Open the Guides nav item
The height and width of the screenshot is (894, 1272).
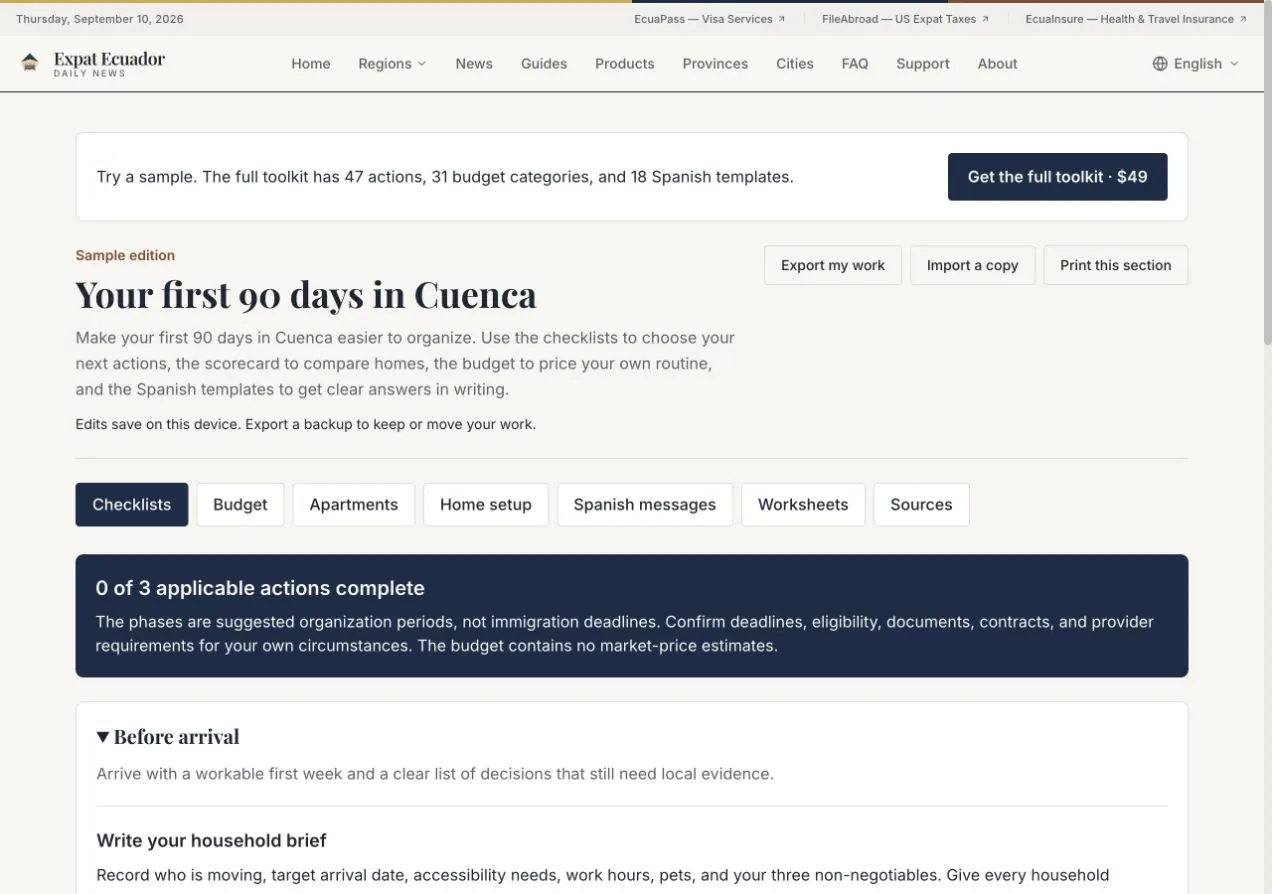(x=544, y=63)
